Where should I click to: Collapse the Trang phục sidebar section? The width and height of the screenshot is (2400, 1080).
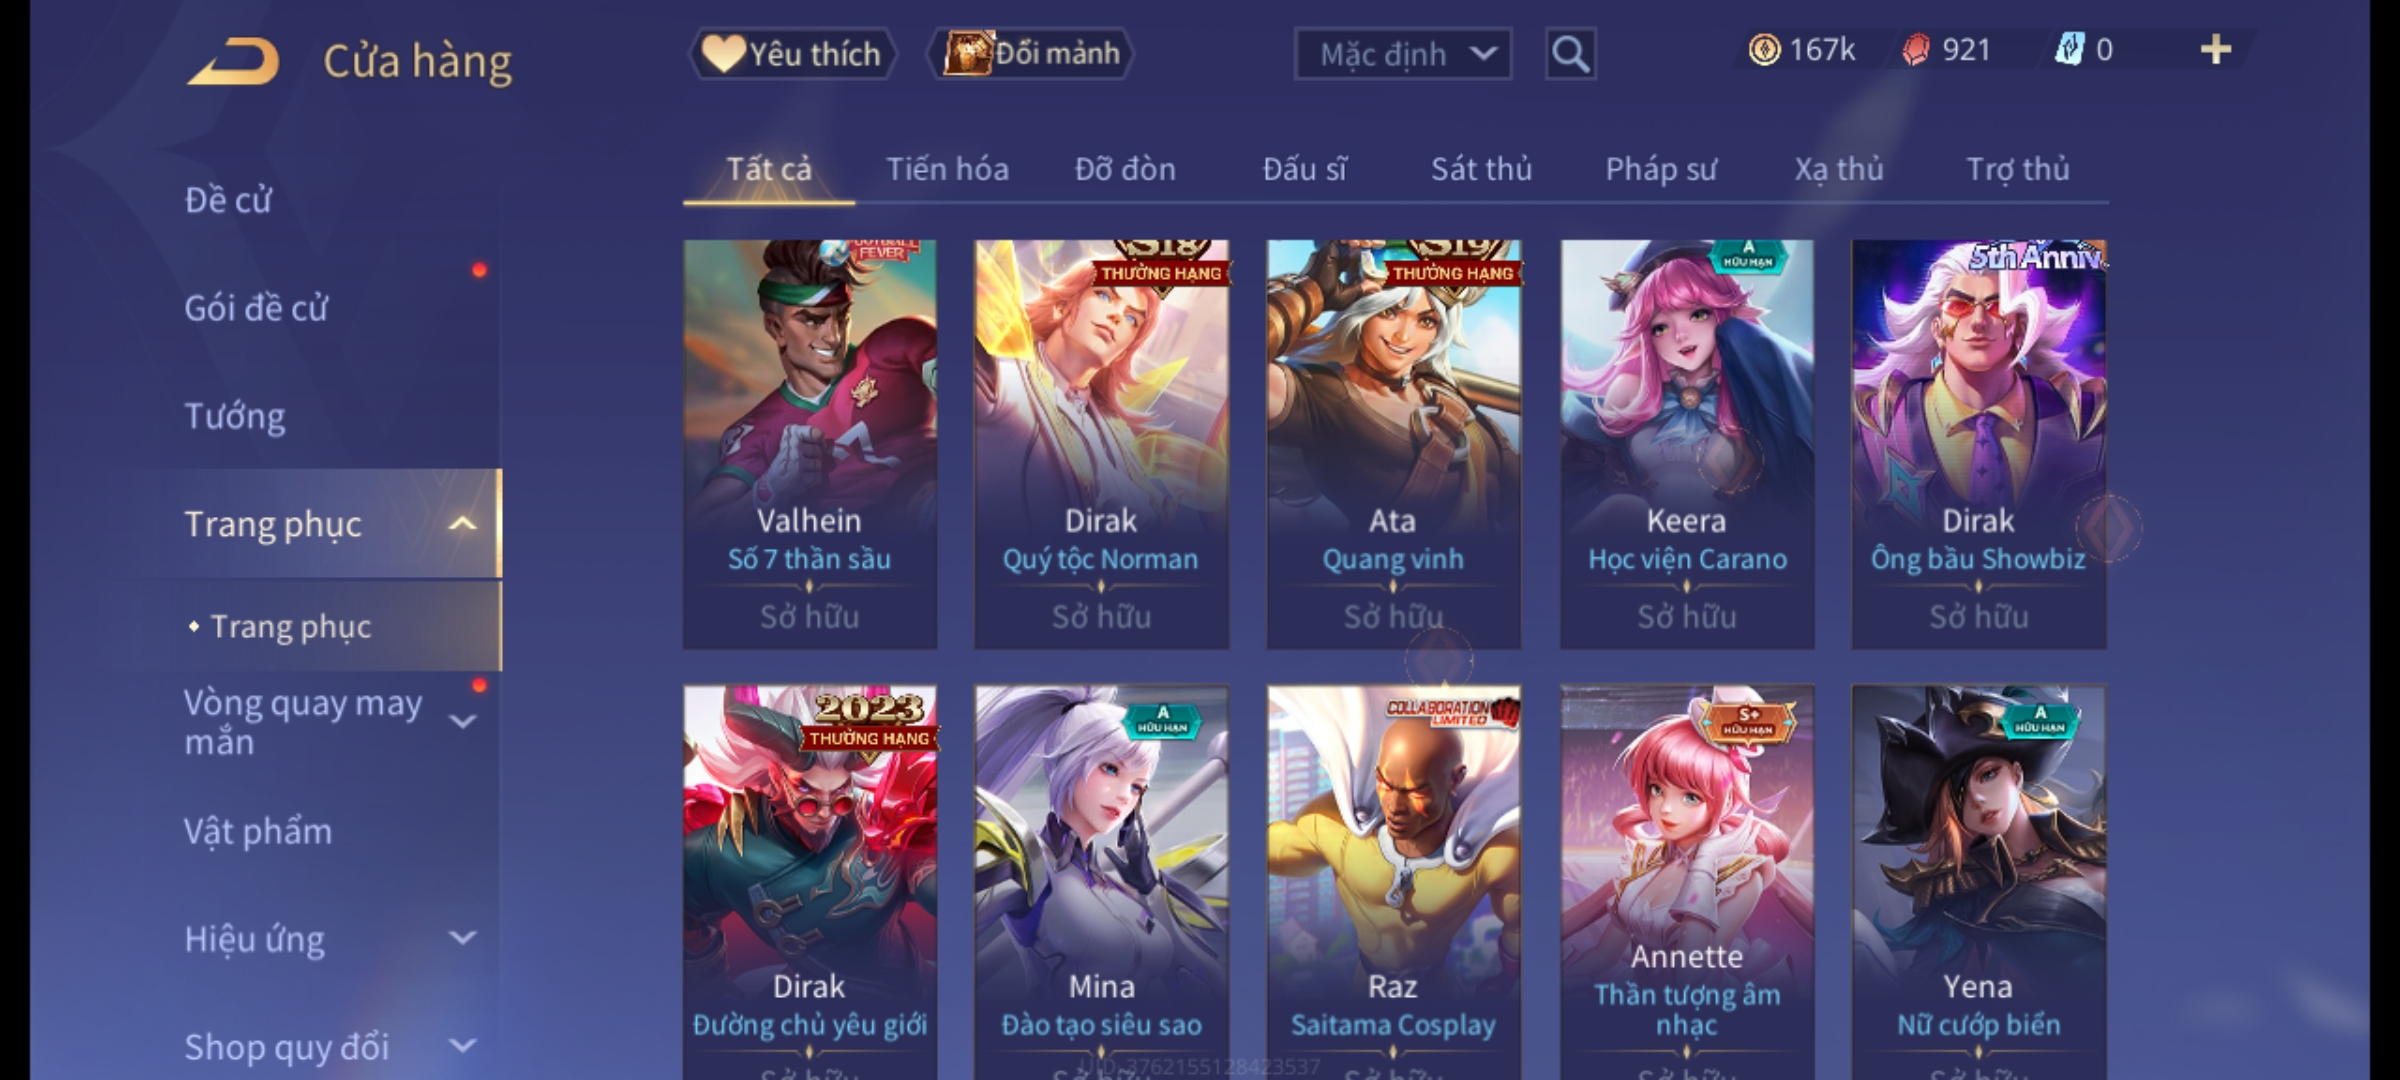tap(462, 524)
